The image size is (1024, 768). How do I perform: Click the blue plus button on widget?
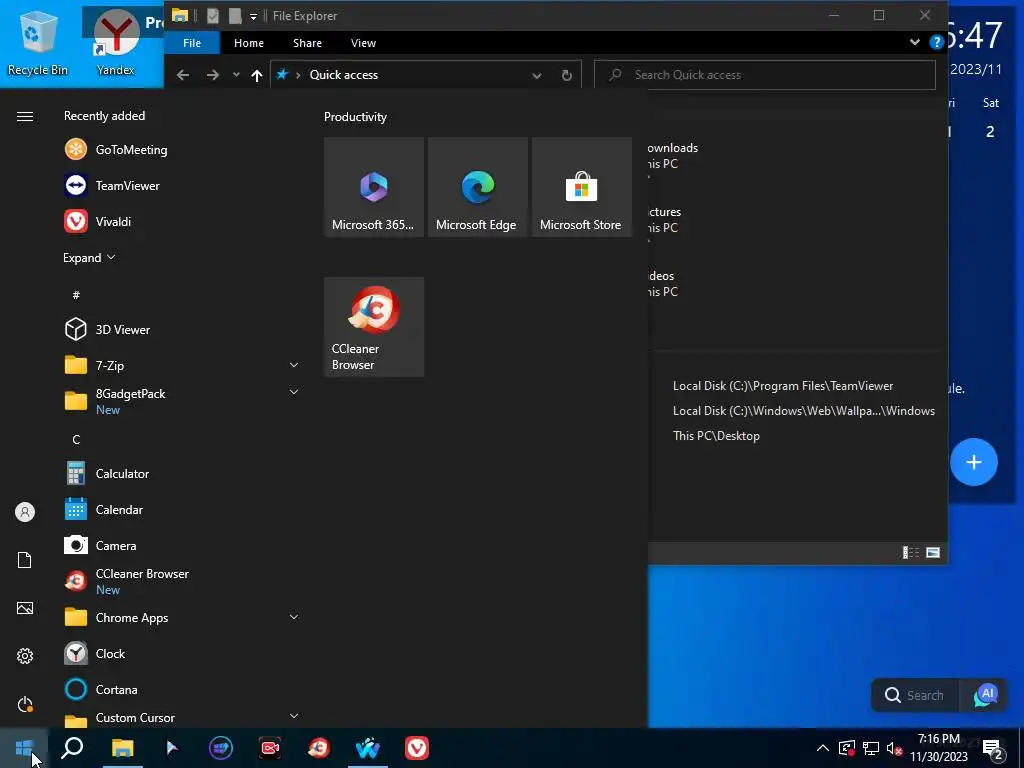coord(974,462)
